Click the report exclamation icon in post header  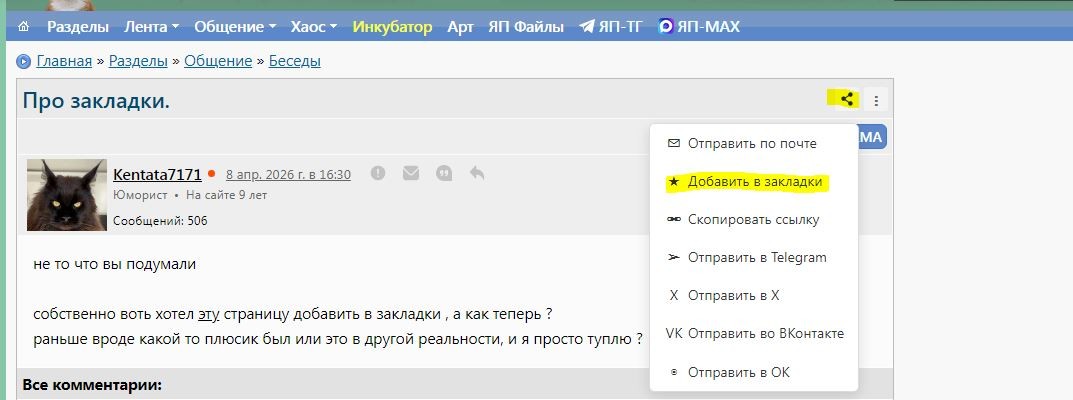(x=378, y=174)
